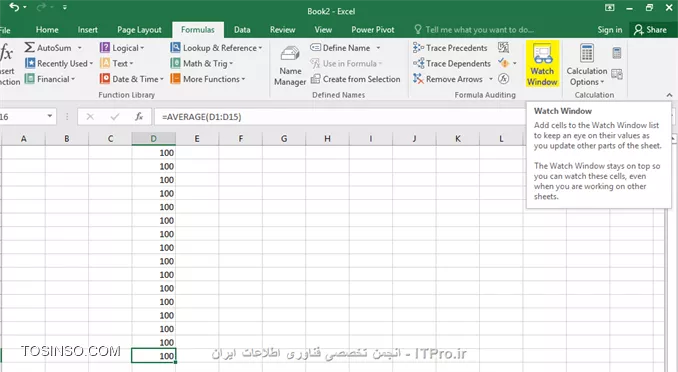Click the Insert Function fx in formula bar
The image size is (678, 372).
click(x=139, y=117)
